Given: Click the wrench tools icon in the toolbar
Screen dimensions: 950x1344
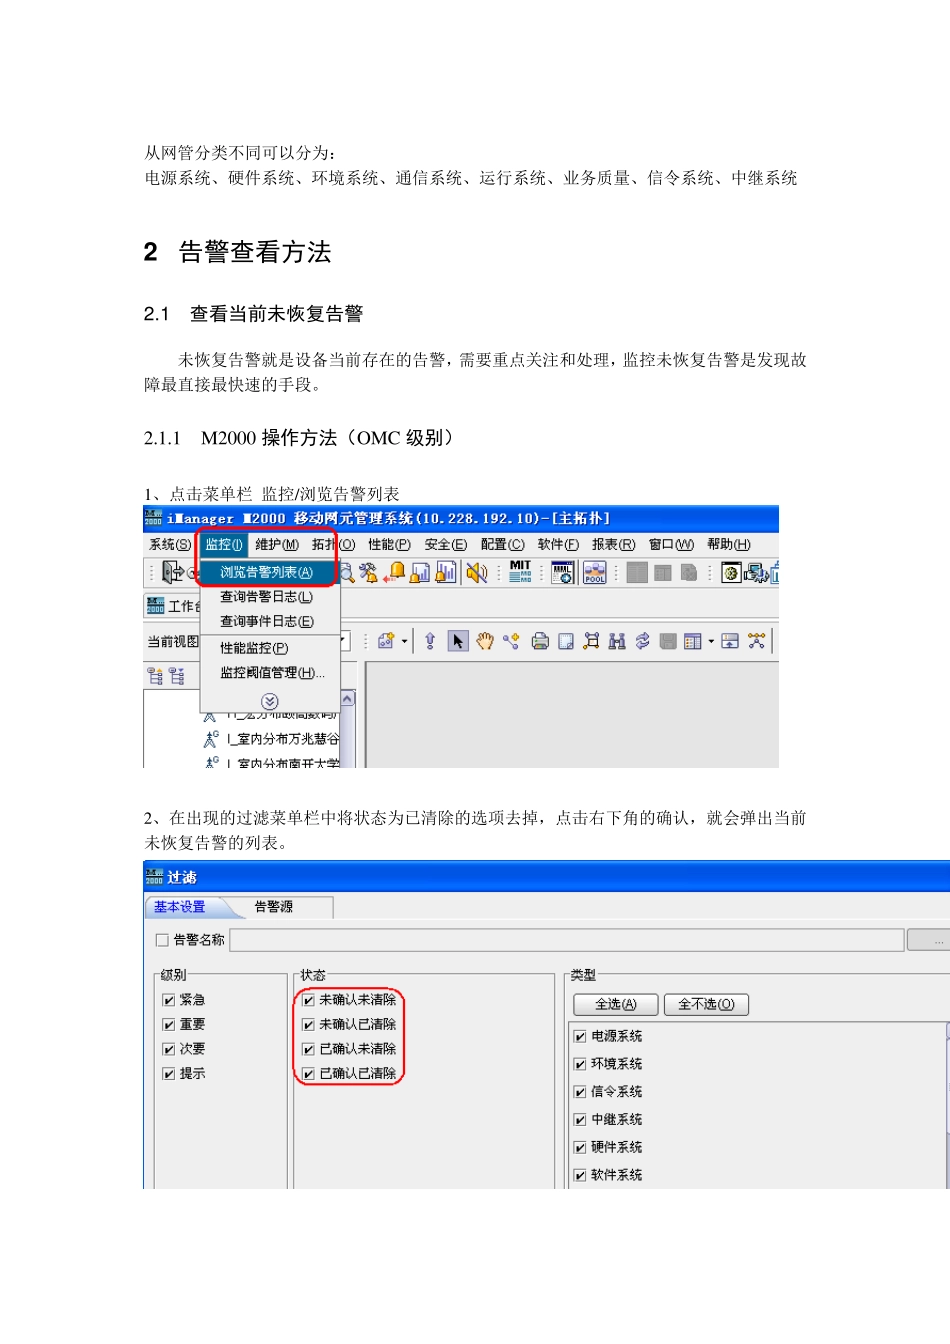Looking at the screenshot, I should pos(369,572).
